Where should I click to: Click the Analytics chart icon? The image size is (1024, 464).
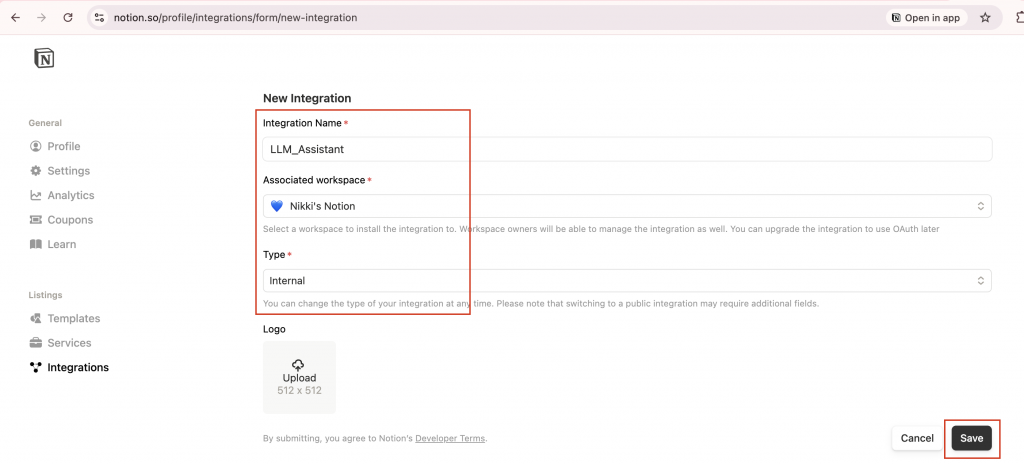(35, 195)
